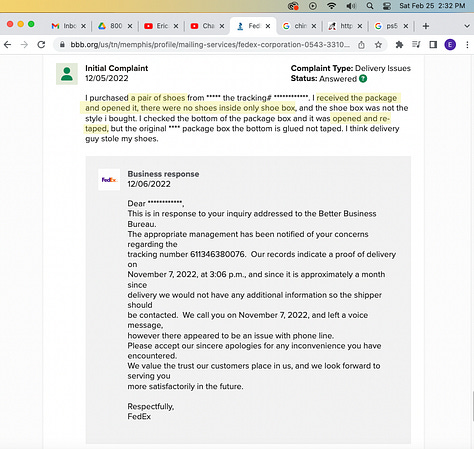Switch to the Gmail Inbox tab

(64, 26)
